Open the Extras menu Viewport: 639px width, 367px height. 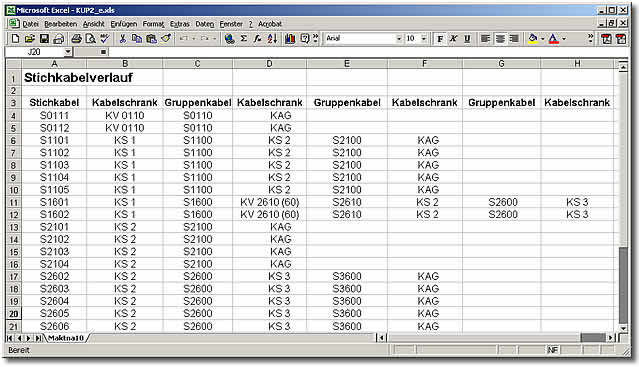pyautogui.click(x=180, y=24)
